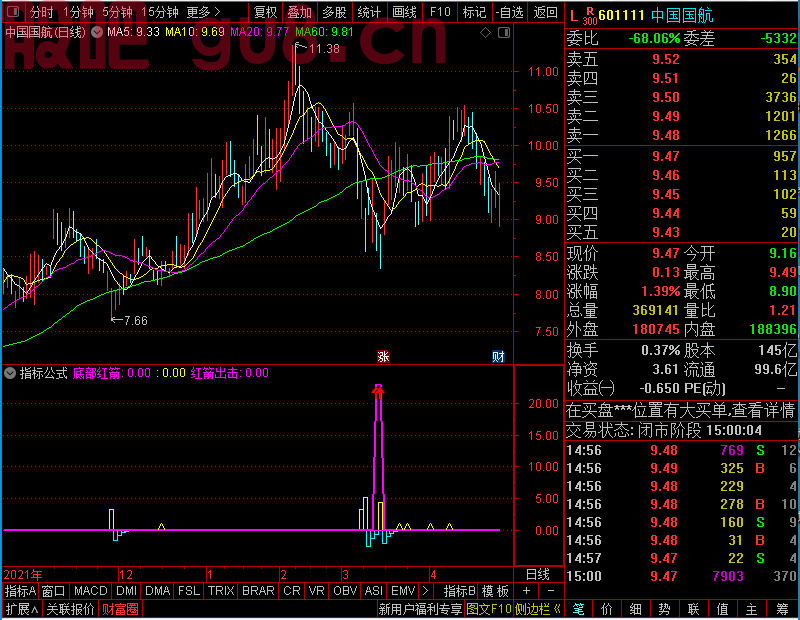Select the 联 linked tab
The width and height of the screenshot is (800, 620).
[693, 609]
